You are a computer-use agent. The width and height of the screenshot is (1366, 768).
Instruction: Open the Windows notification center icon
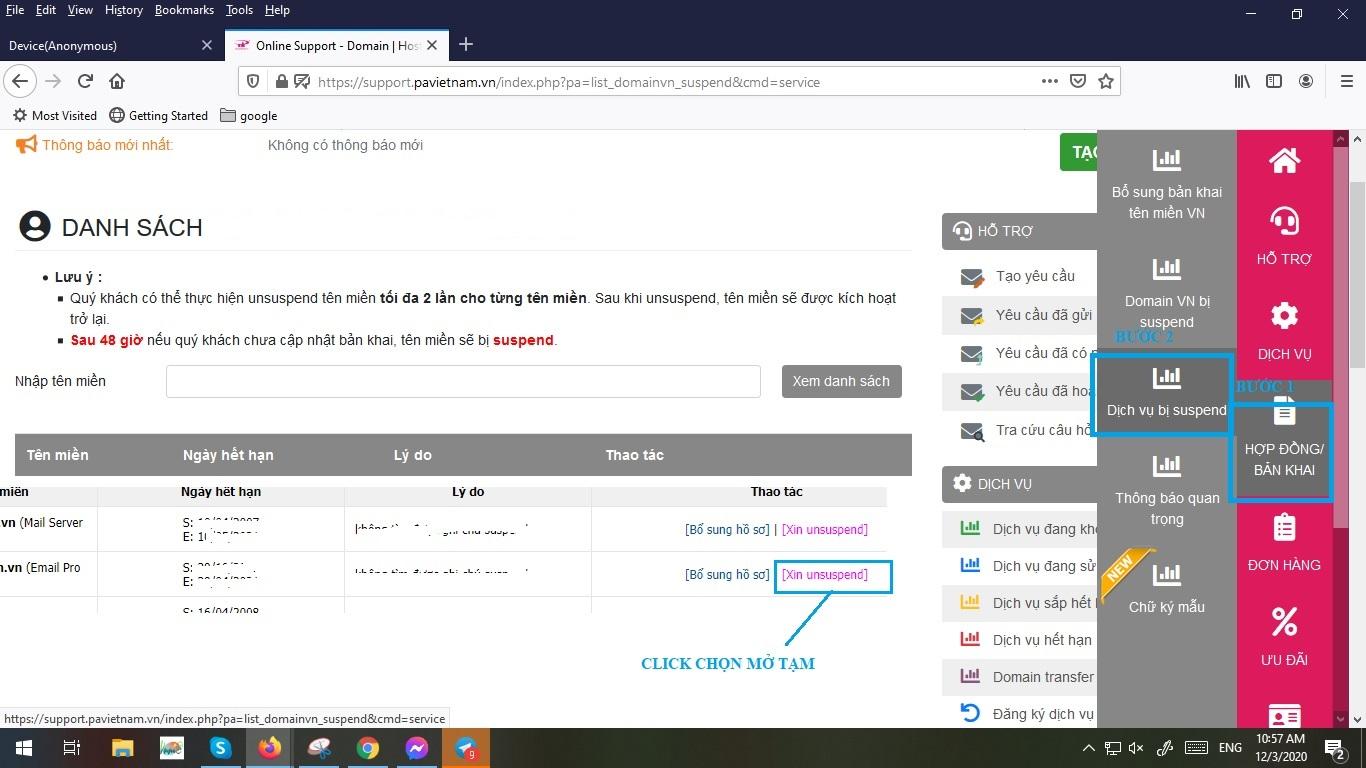(1335, 748)
